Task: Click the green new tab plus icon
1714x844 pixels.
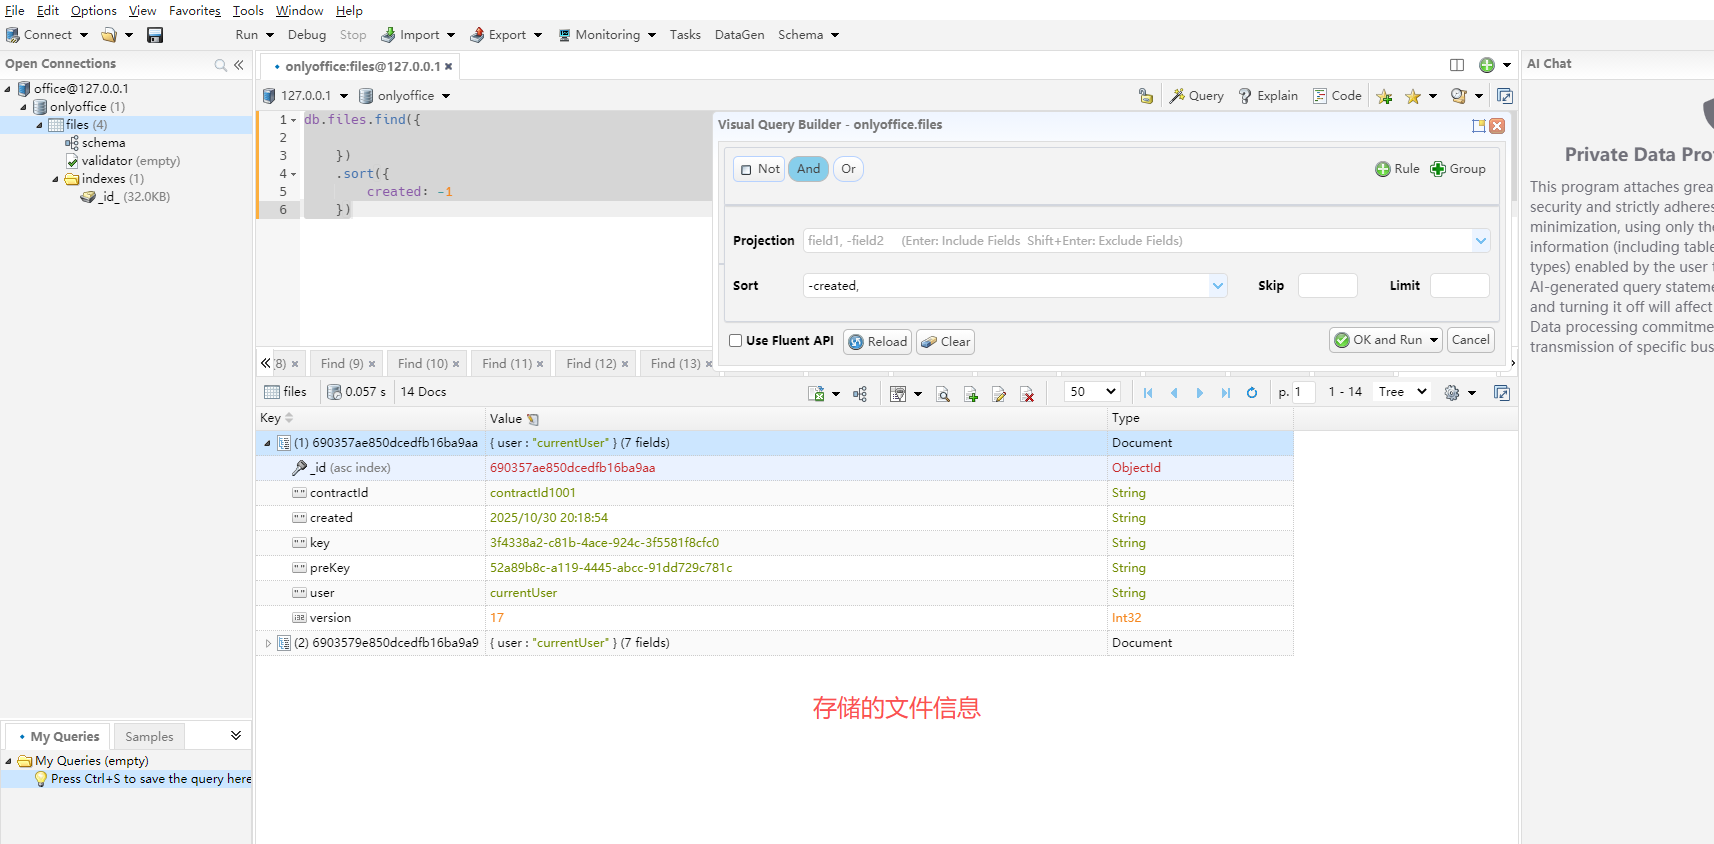Action: [x=1487, y=65]
